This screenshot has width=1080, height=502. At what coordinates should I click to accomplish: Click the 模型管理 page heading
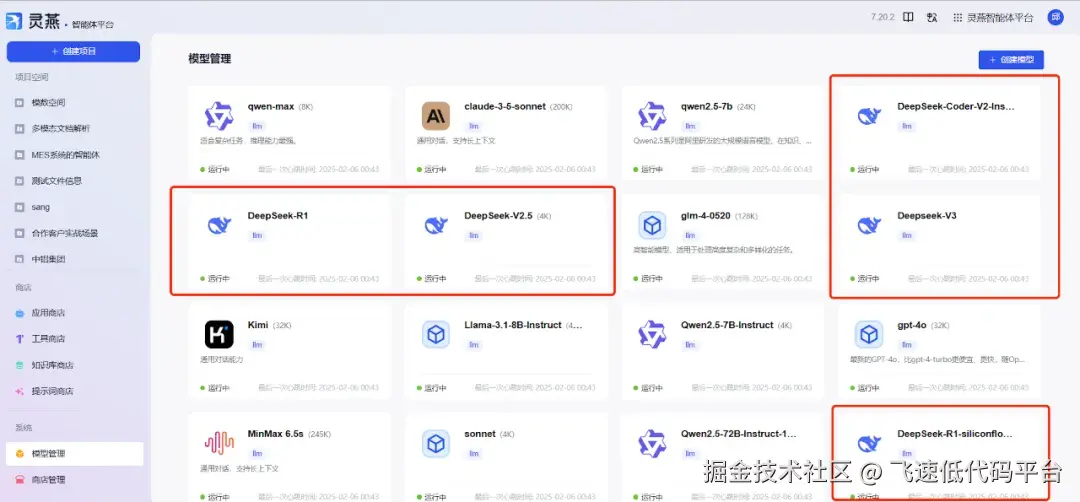click(x=209, y=59)
